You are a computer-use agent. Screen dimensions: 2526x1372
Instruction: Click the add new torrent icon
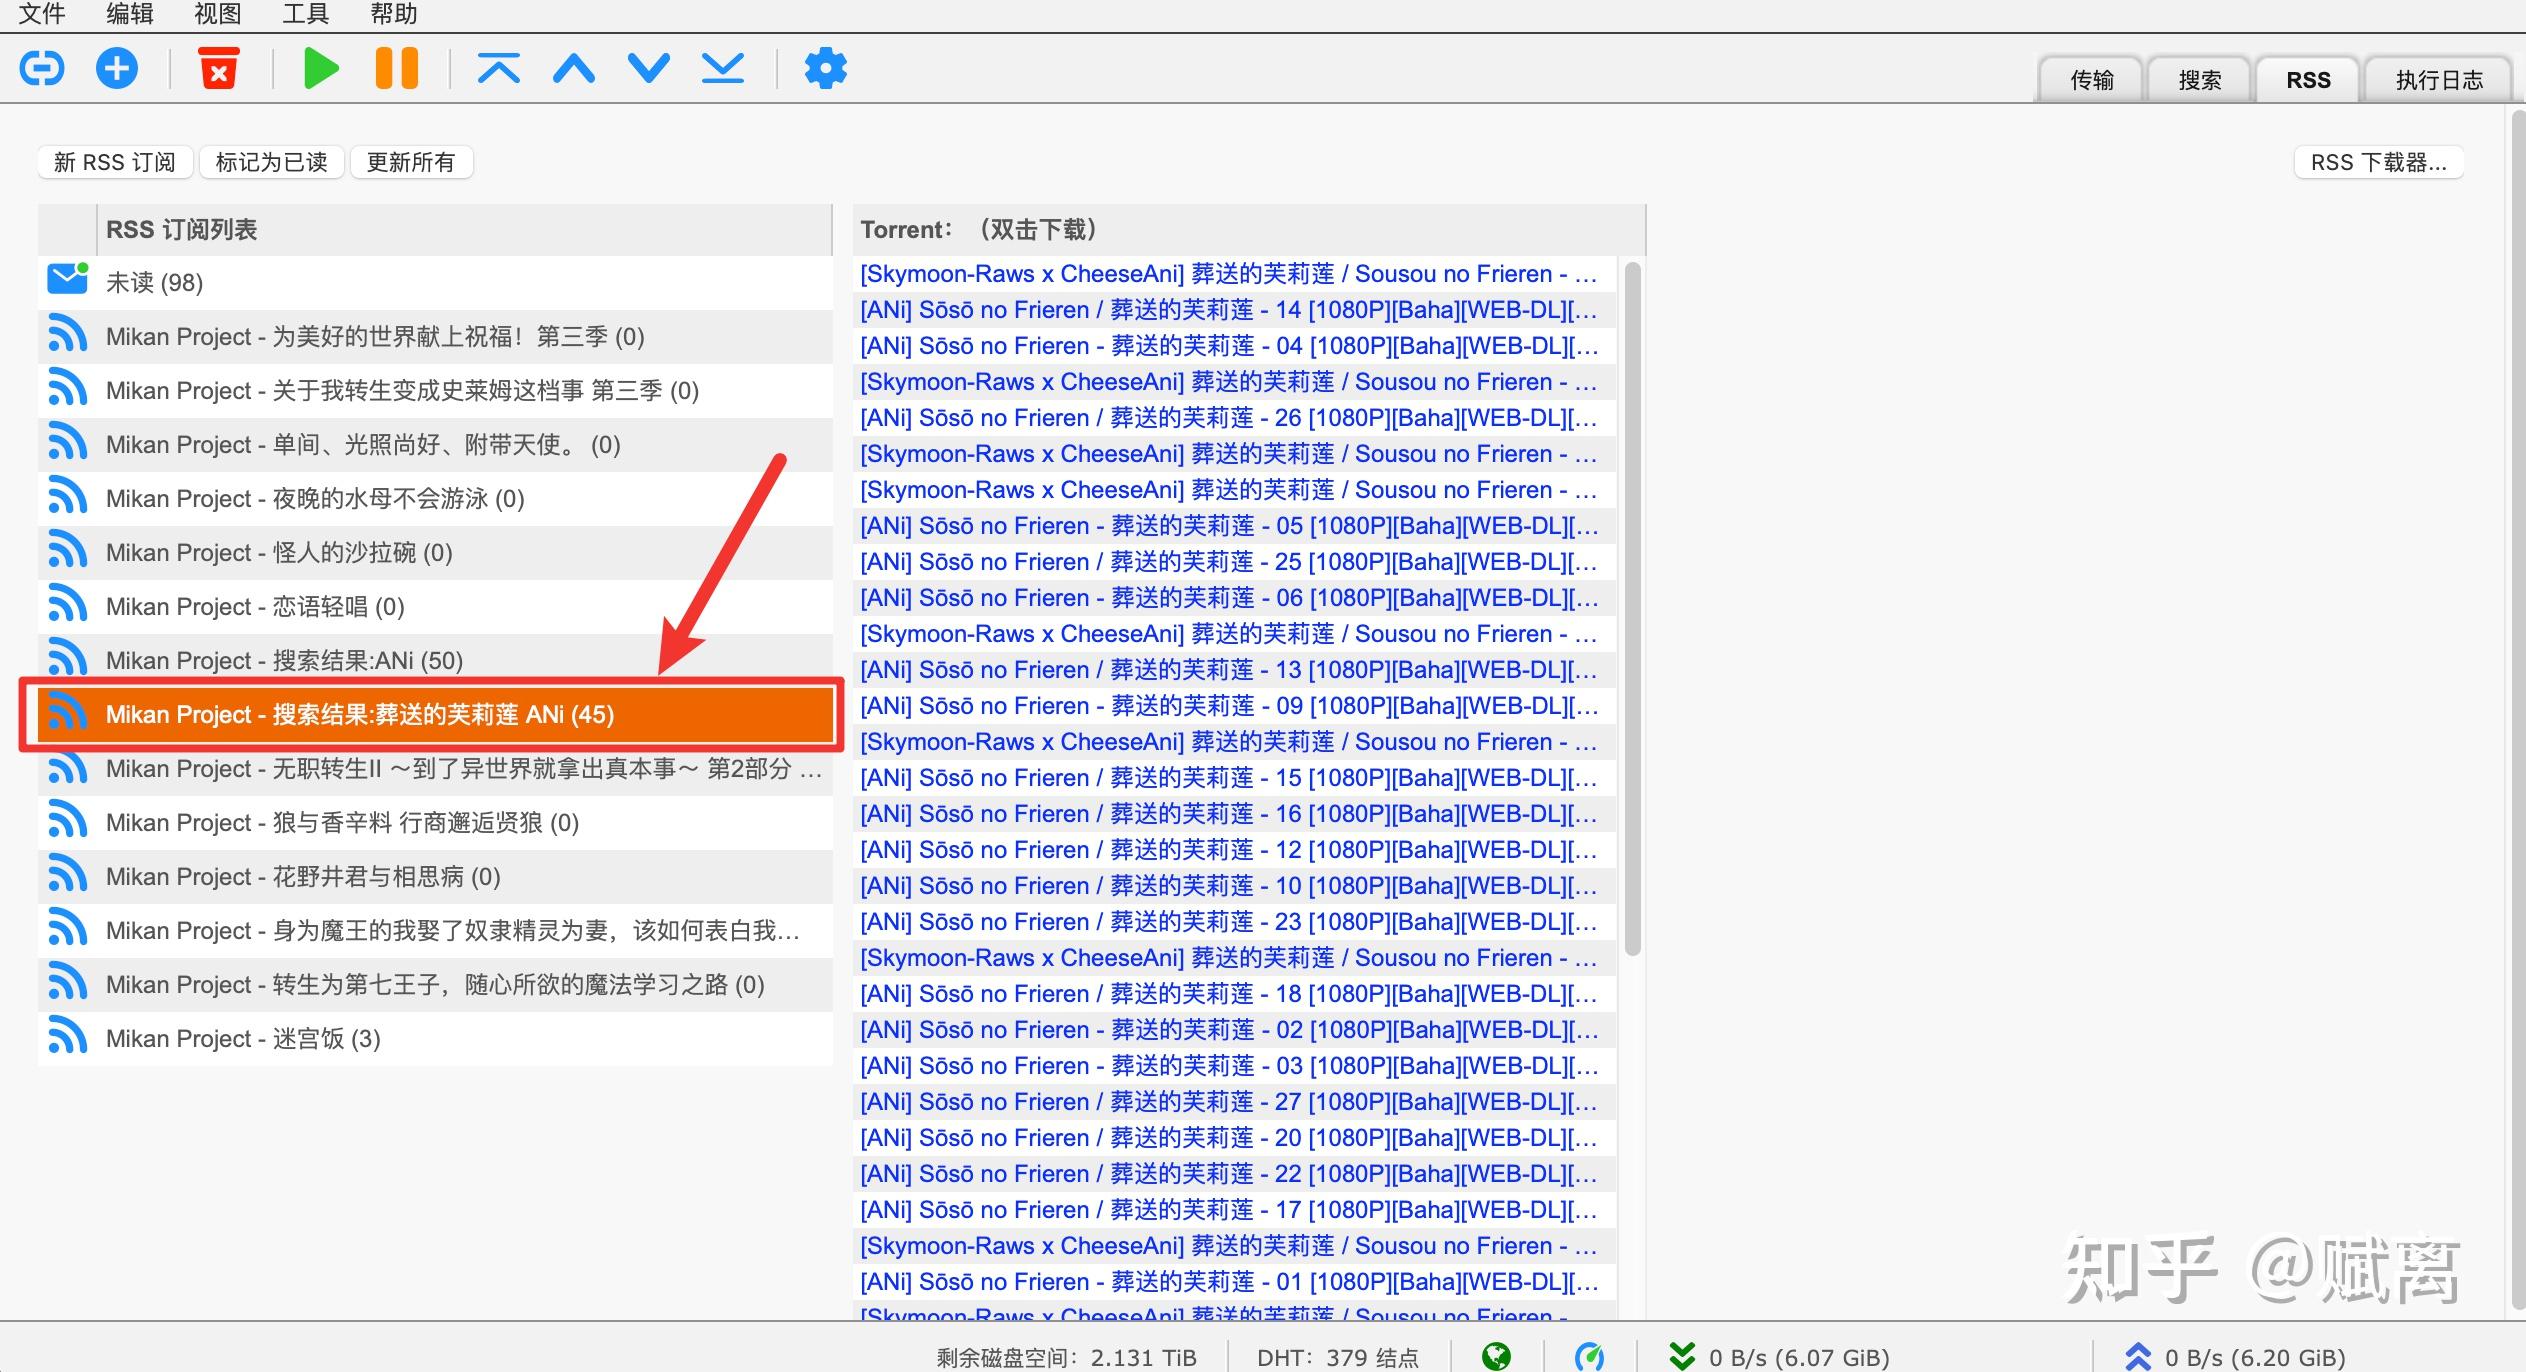click(x=116, y=68)
